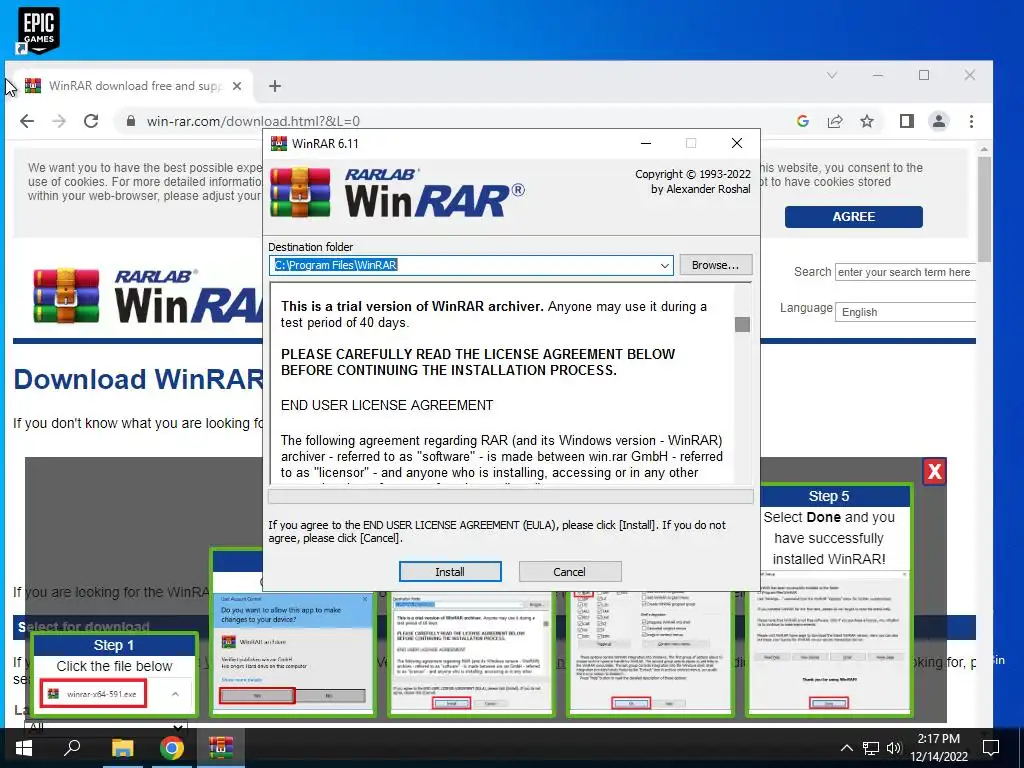
Task: Click the license text scrollbar thumb
Action: [x=742, y=324]
